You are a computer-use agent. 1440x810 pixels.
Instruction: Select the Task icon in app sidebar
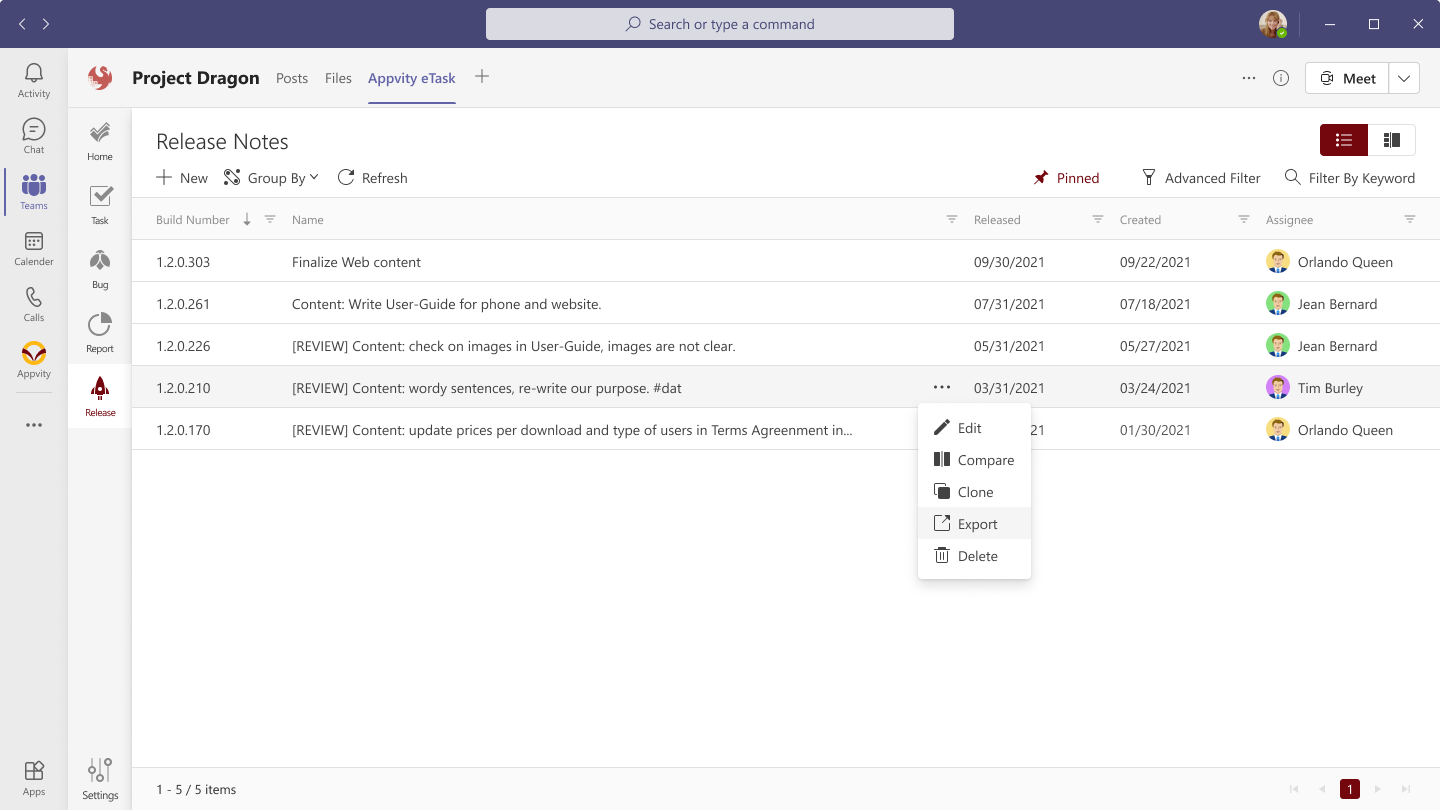pos(99,204)
